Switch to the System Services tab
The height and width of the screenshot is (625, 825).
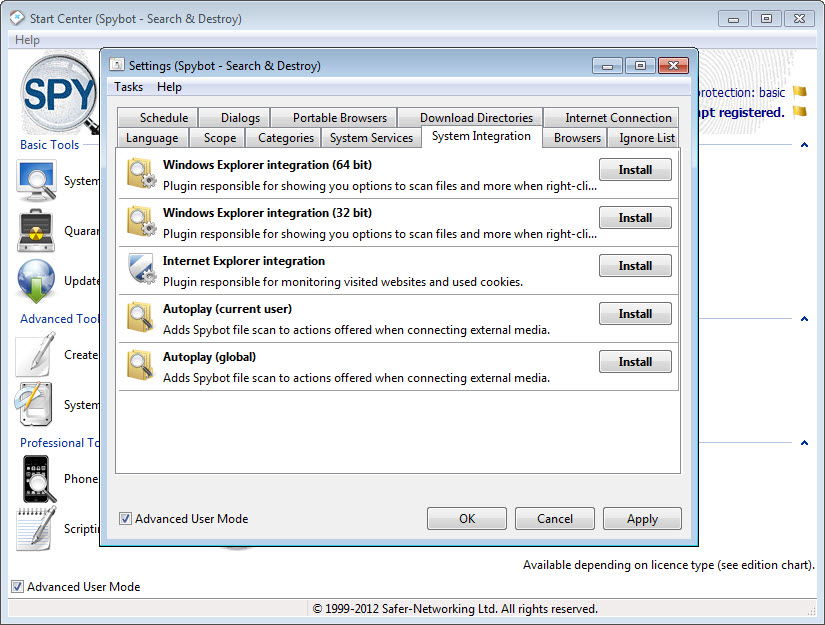371,138
